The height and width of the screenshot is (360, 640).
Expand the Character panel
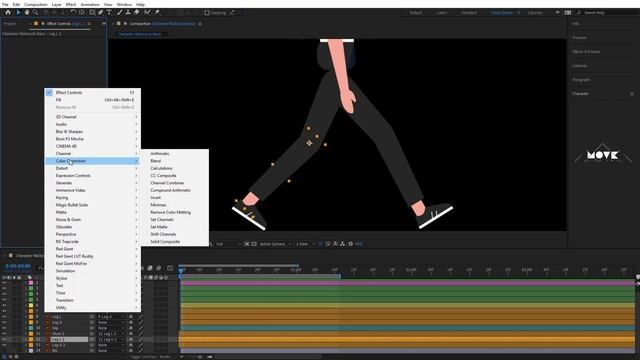click(x=580, y=93)
